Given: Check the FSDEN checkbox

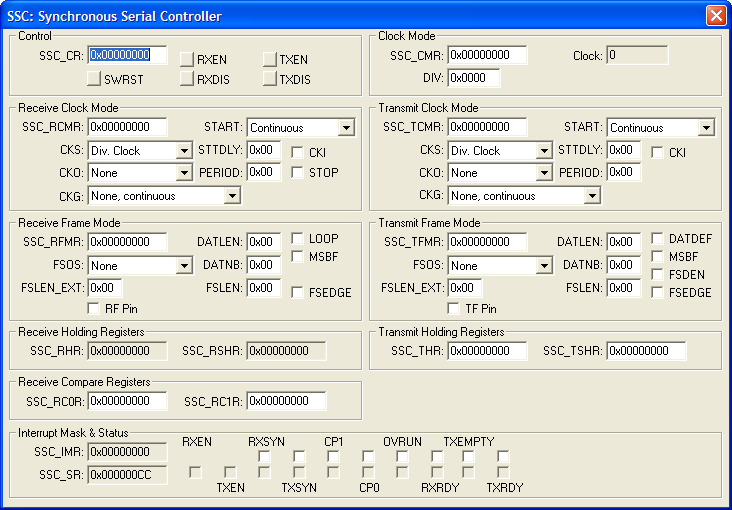Looking at the screenshot, I should click(x=657, y=275).
